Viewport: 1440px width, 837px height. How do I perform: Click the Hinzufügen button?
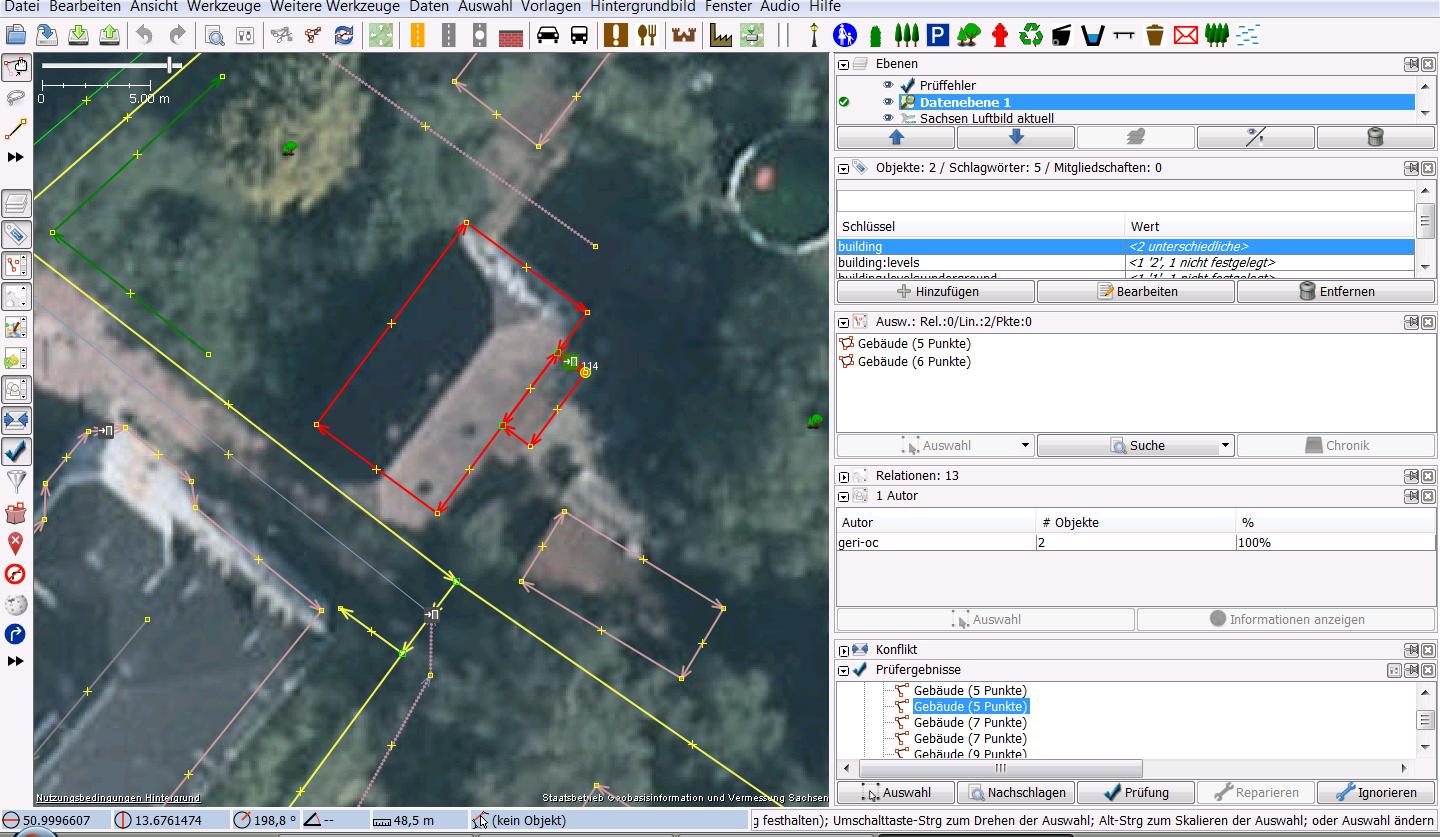[936, 291]
